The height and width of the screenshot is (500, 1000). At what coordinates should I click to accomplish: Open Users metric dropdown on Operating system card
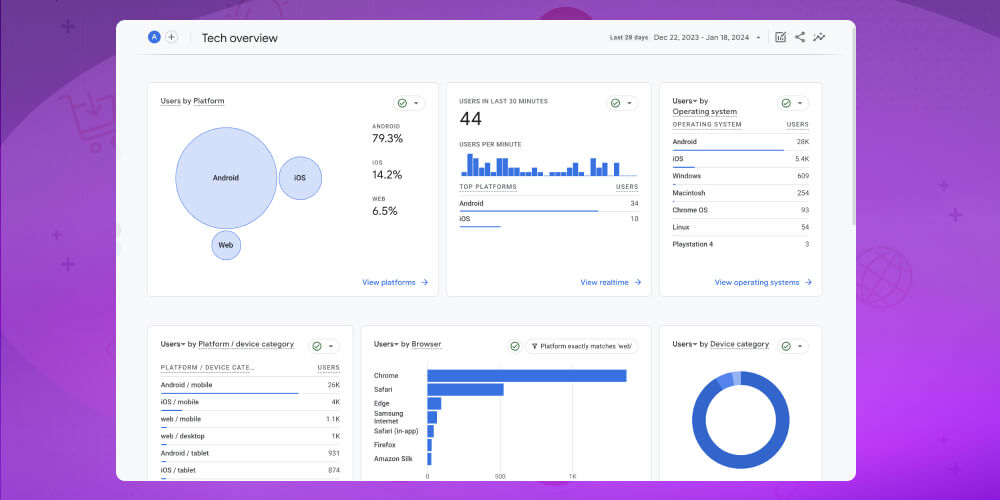[685, 101]
